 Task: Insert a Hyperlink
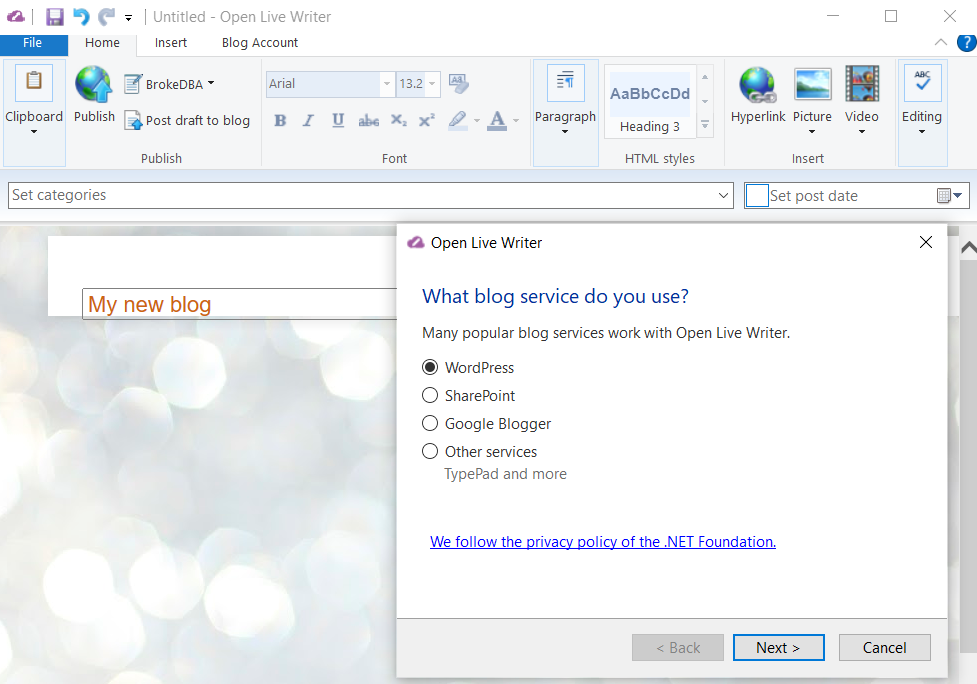[x=758, y=95]
